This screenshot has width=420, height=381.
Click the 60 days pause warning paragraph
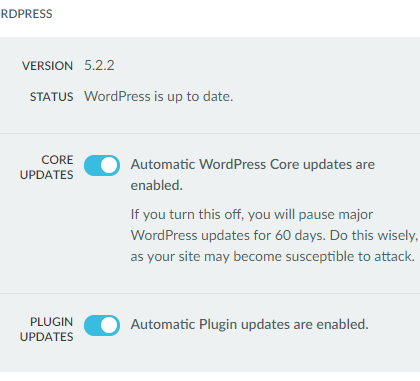[x=274, y=235]
